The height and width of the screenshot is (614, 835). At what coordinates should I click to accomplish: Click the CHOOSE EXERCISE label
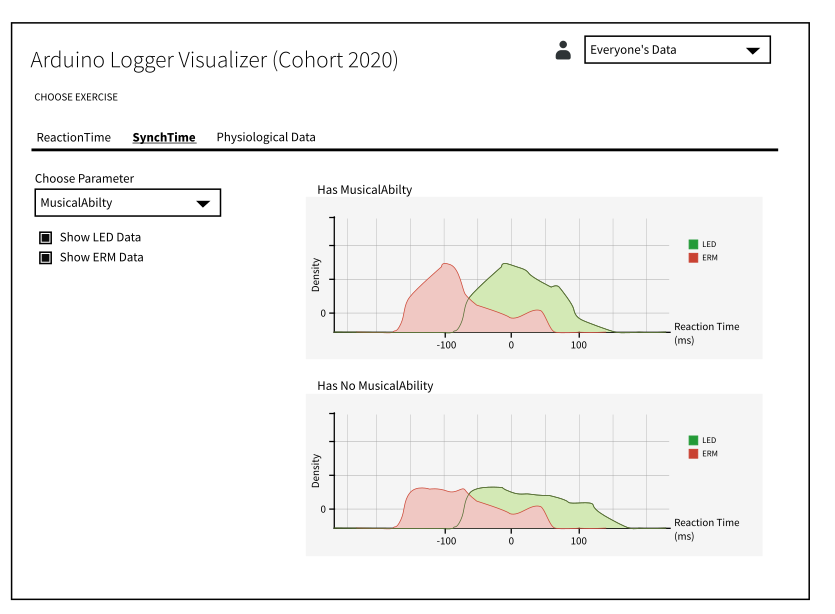[76, 97]
